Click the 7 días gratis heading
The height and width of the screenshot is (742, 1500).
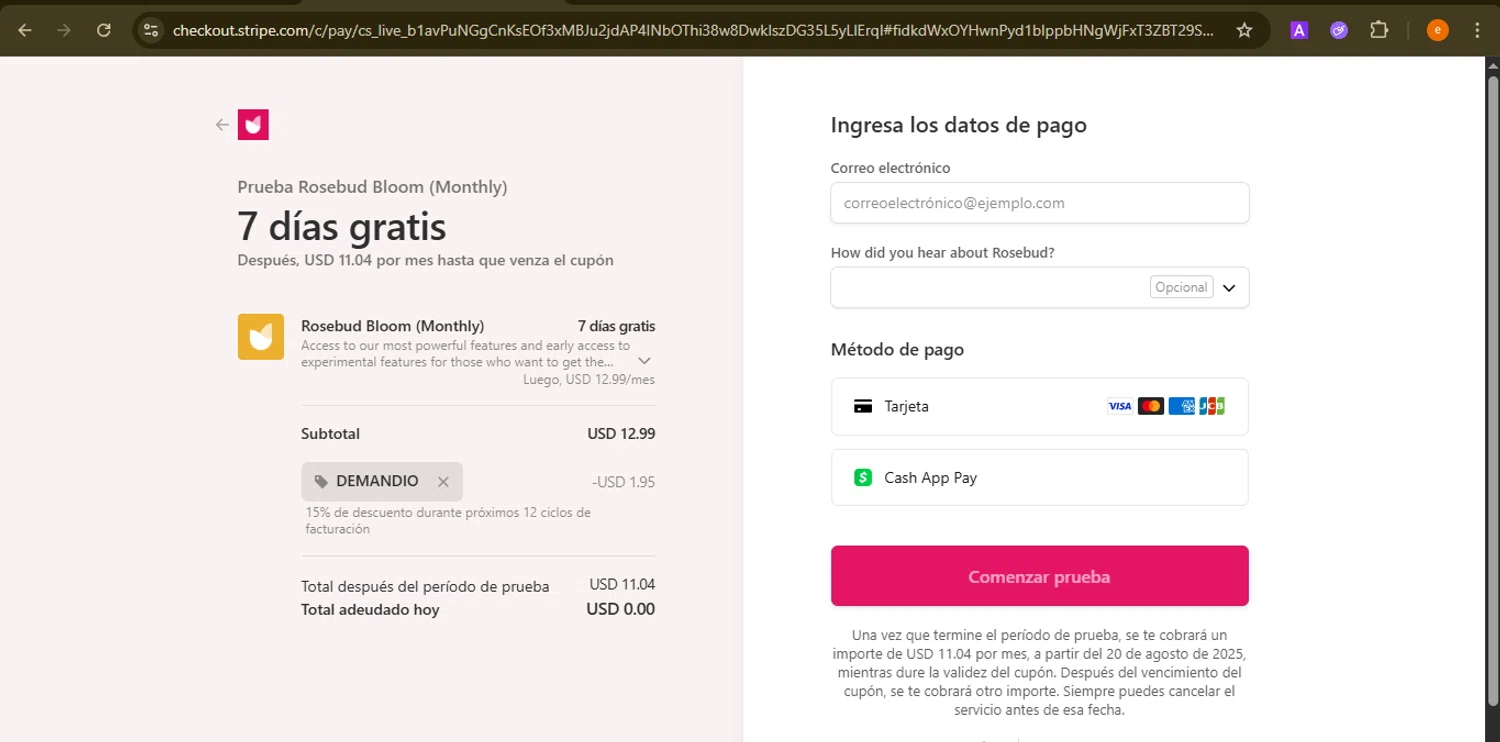[342, 227]
